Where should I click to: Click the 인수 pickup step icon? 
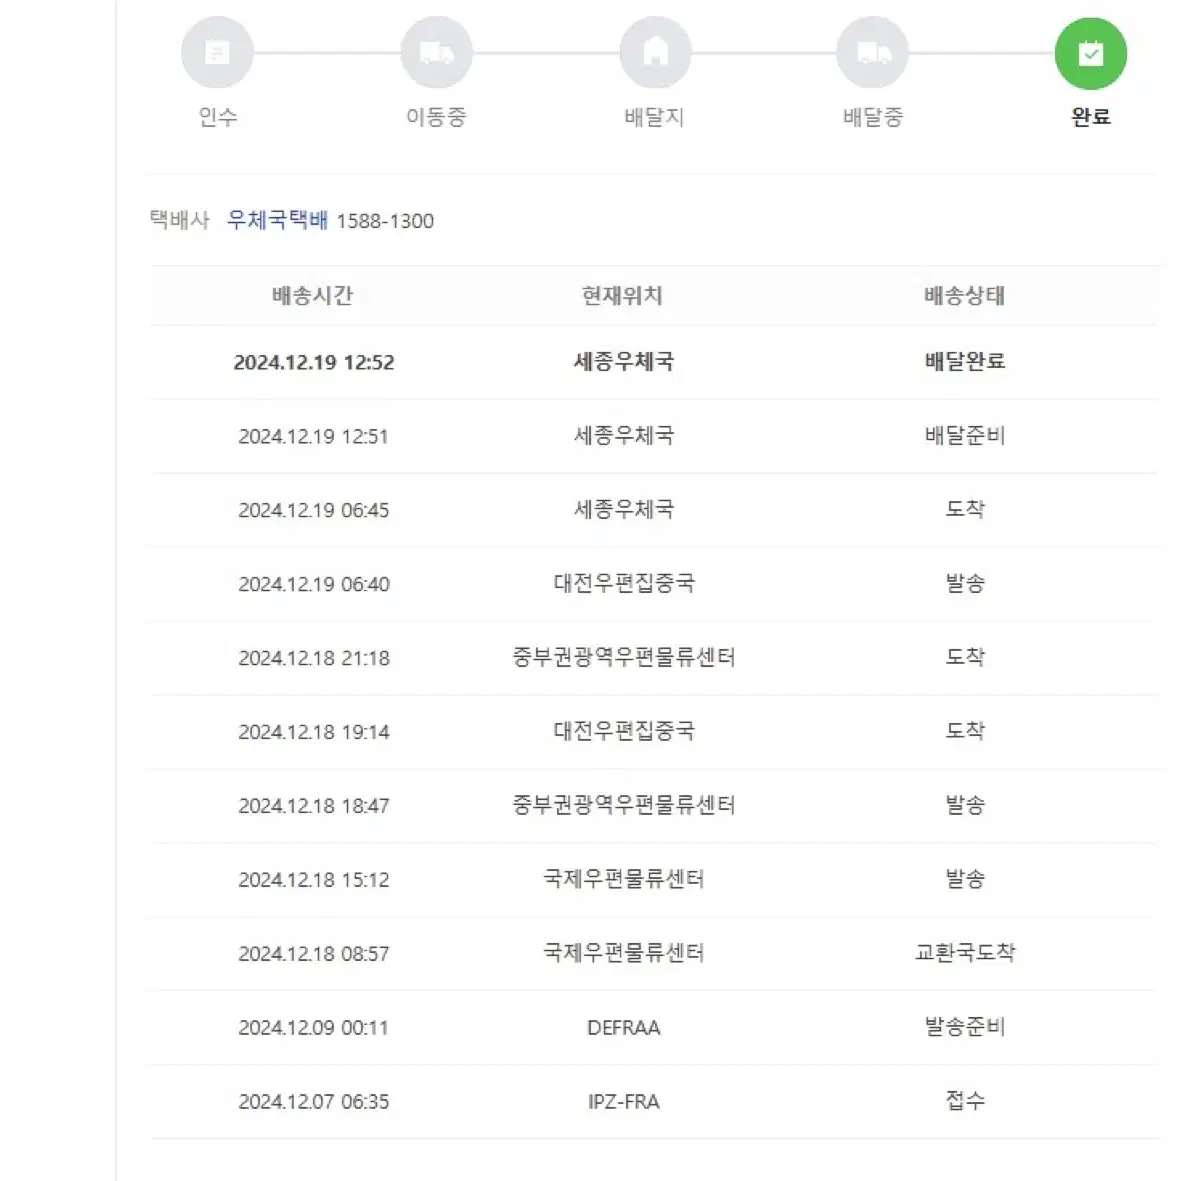[x=217, y=53]
